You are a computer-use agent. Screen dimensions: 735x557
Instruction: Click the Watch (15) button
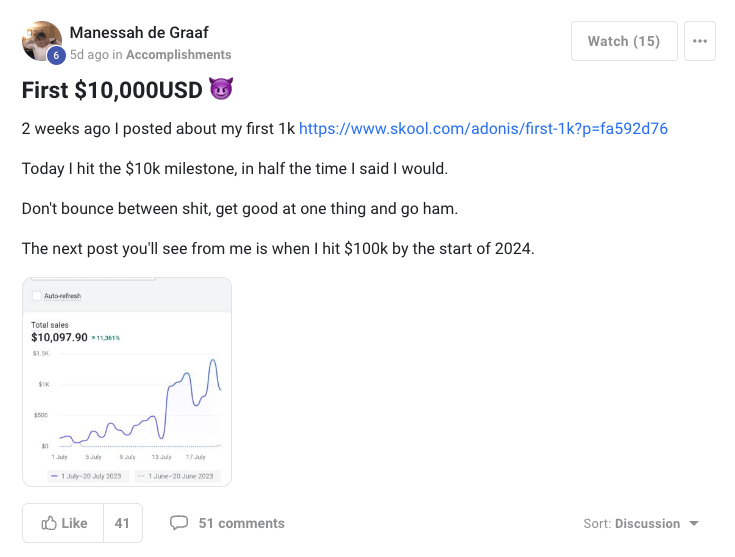point(624,41)
